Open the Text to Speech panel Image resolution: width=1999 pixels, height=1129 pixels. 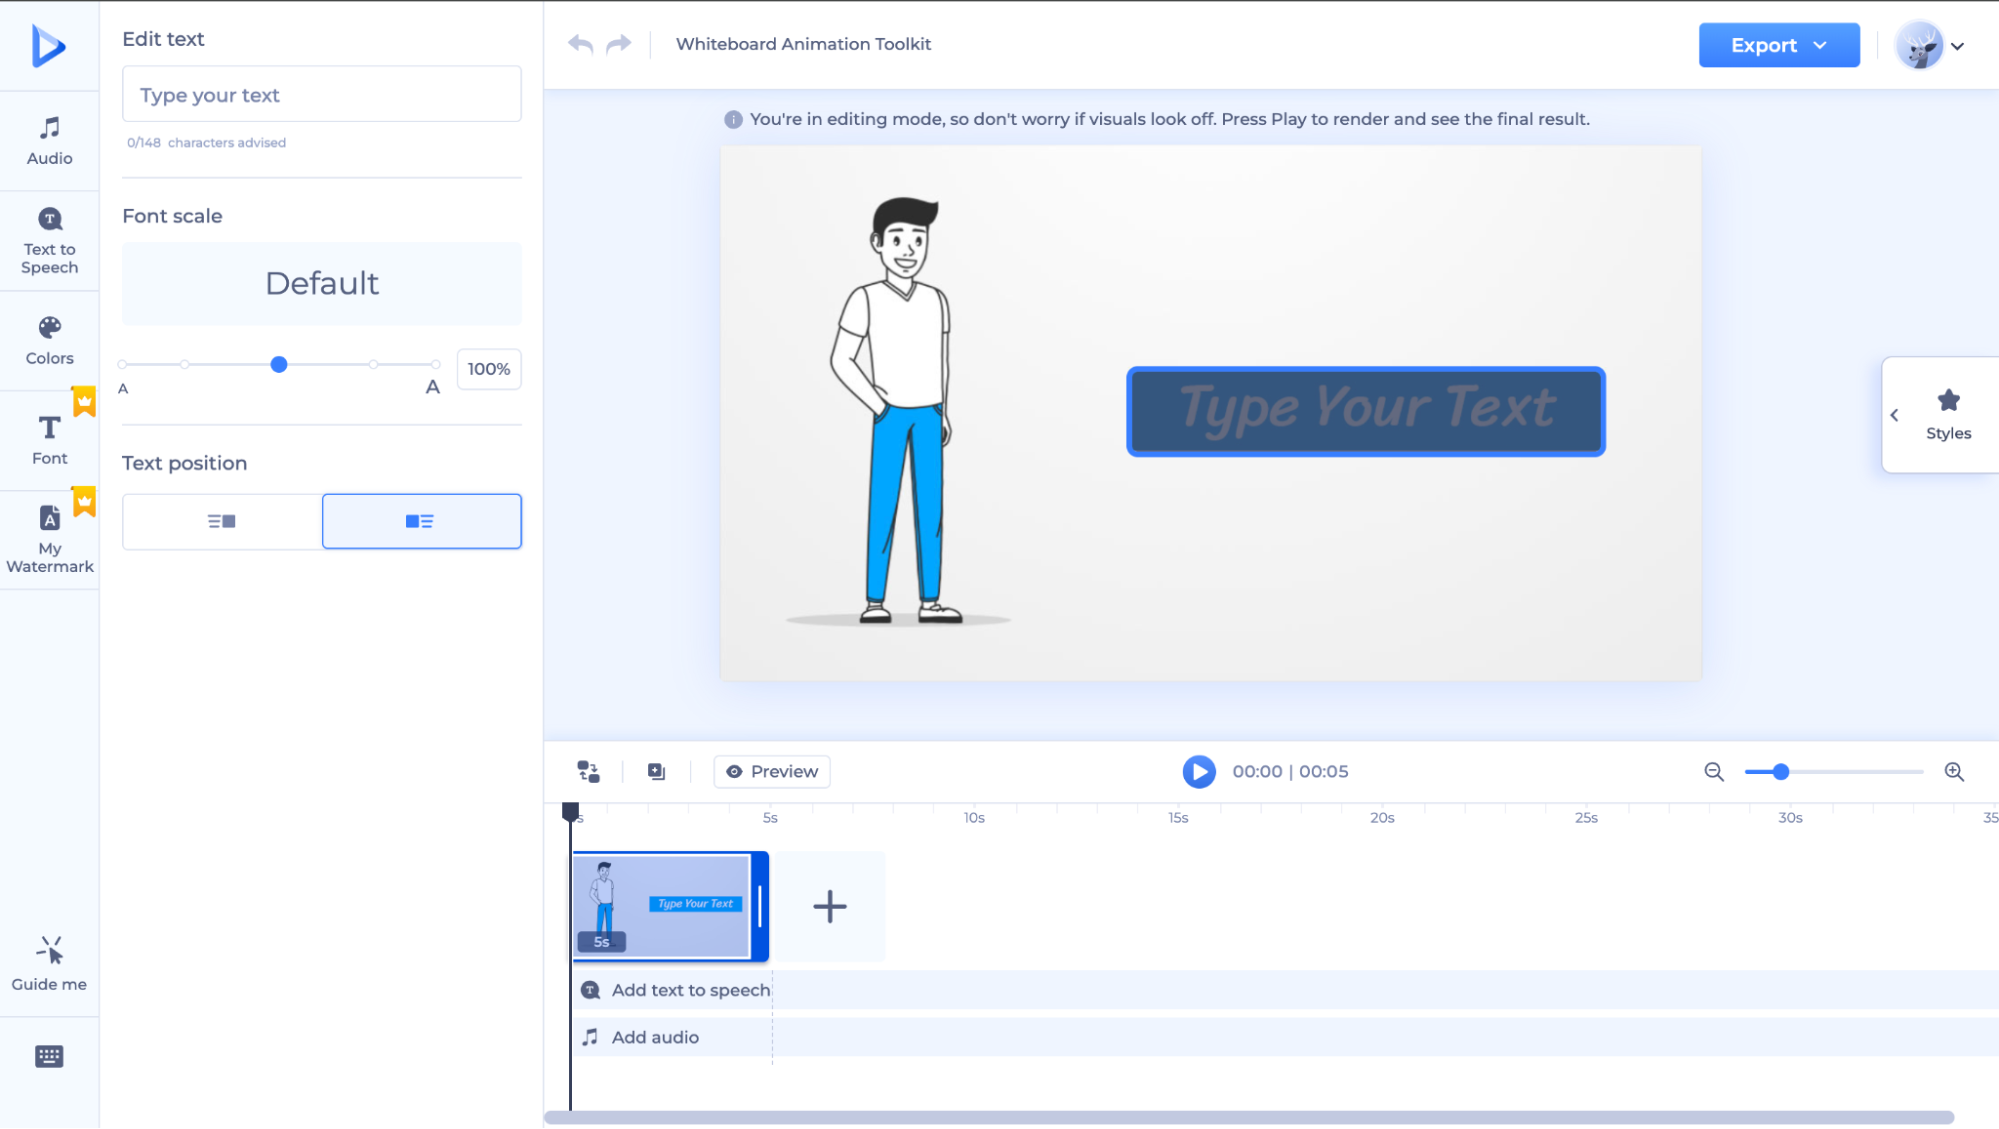click(x=49, y=241)
